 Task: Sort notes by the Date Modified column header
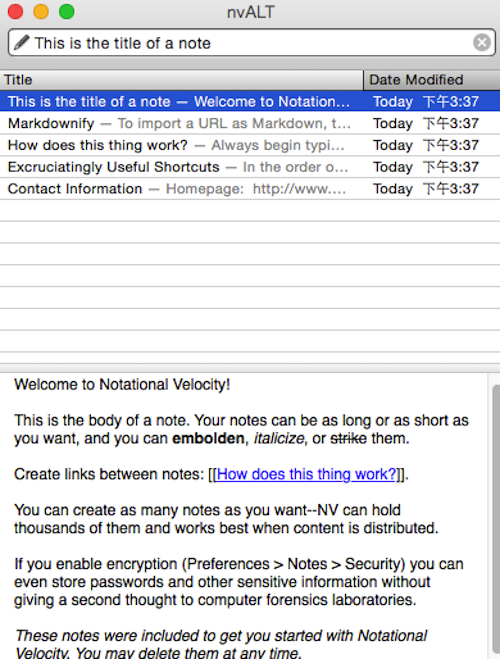click(x=432, y=80)
